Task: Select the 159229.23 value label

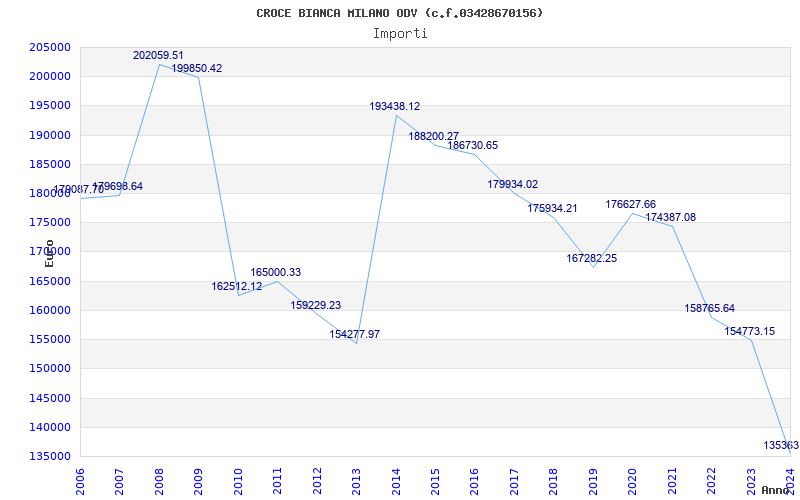Action: pos(316,305)
